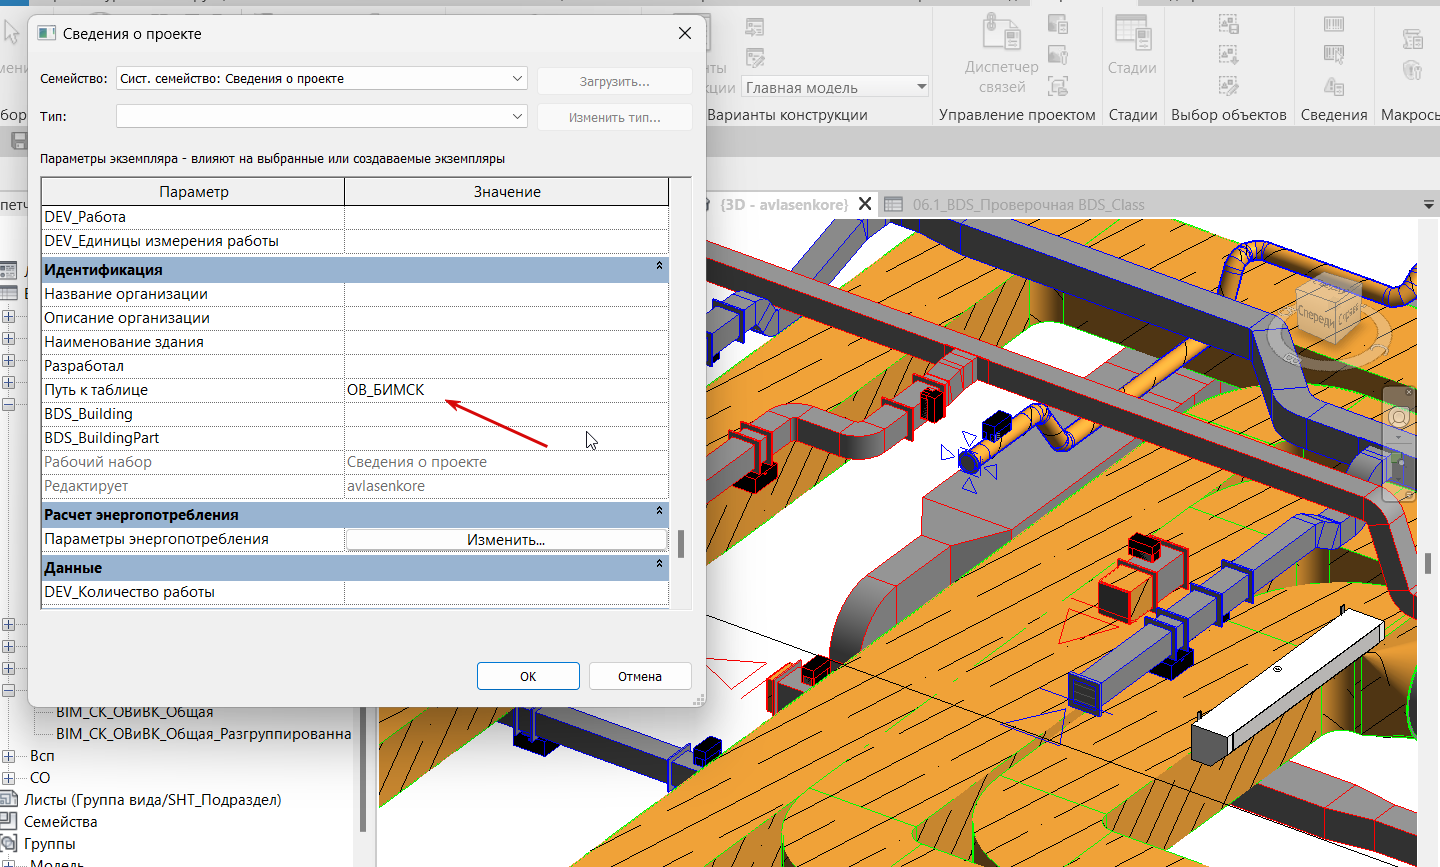
Task: Click the save selection icon in Выбор объектов
Action: [x=1229, y=24]
